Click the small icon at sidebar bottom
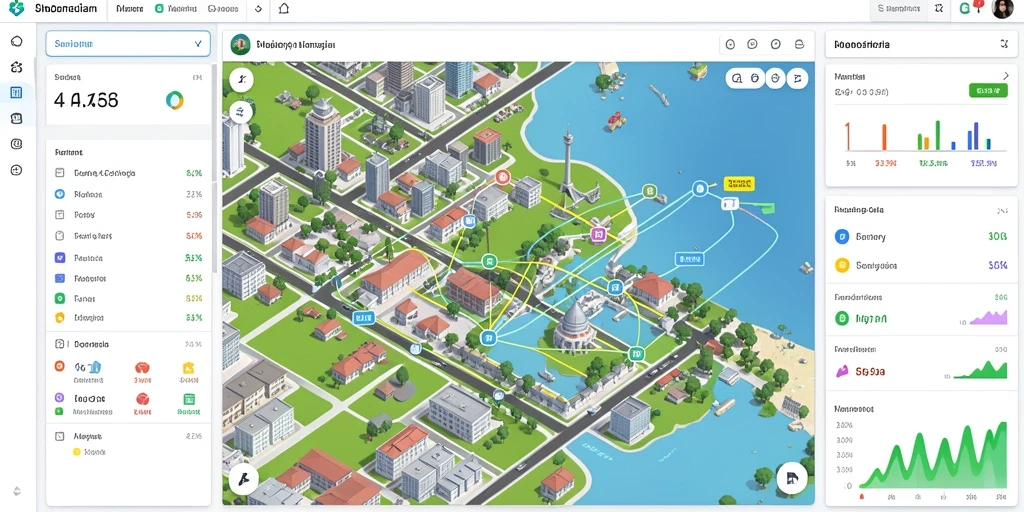The height and width of the screenshot is (512, 1024). click(x=17, y=491)
